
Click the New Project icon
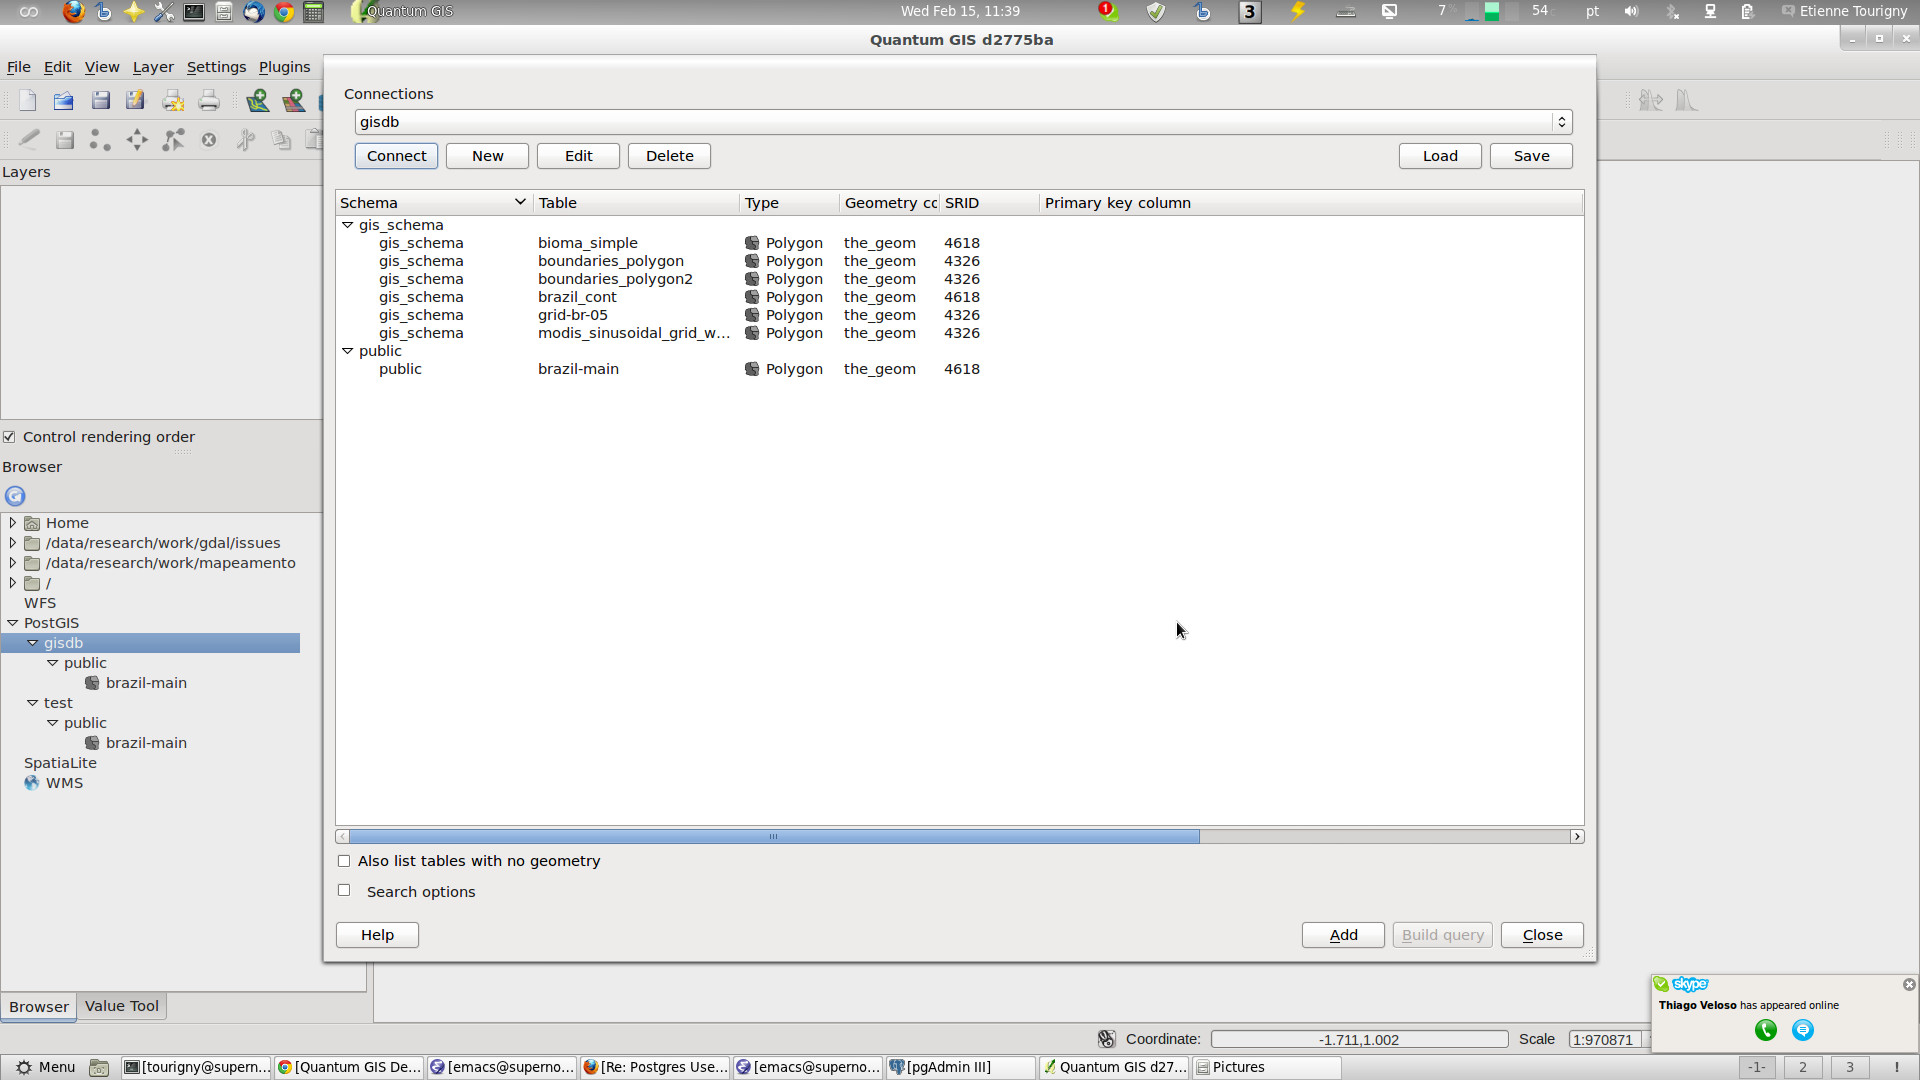[x=27, y=100]
